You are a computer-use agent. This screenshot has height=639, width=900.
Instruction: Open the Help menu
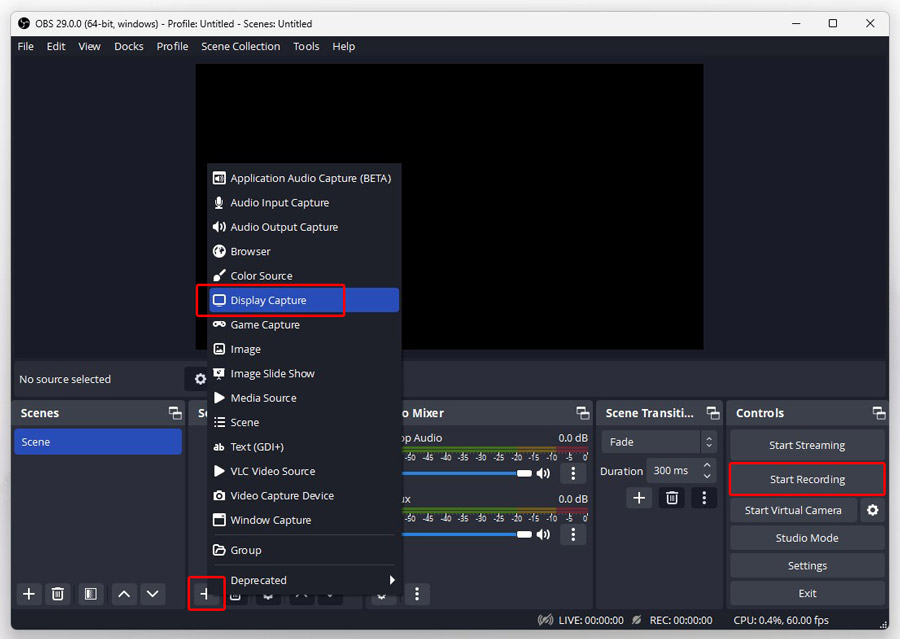343,47
